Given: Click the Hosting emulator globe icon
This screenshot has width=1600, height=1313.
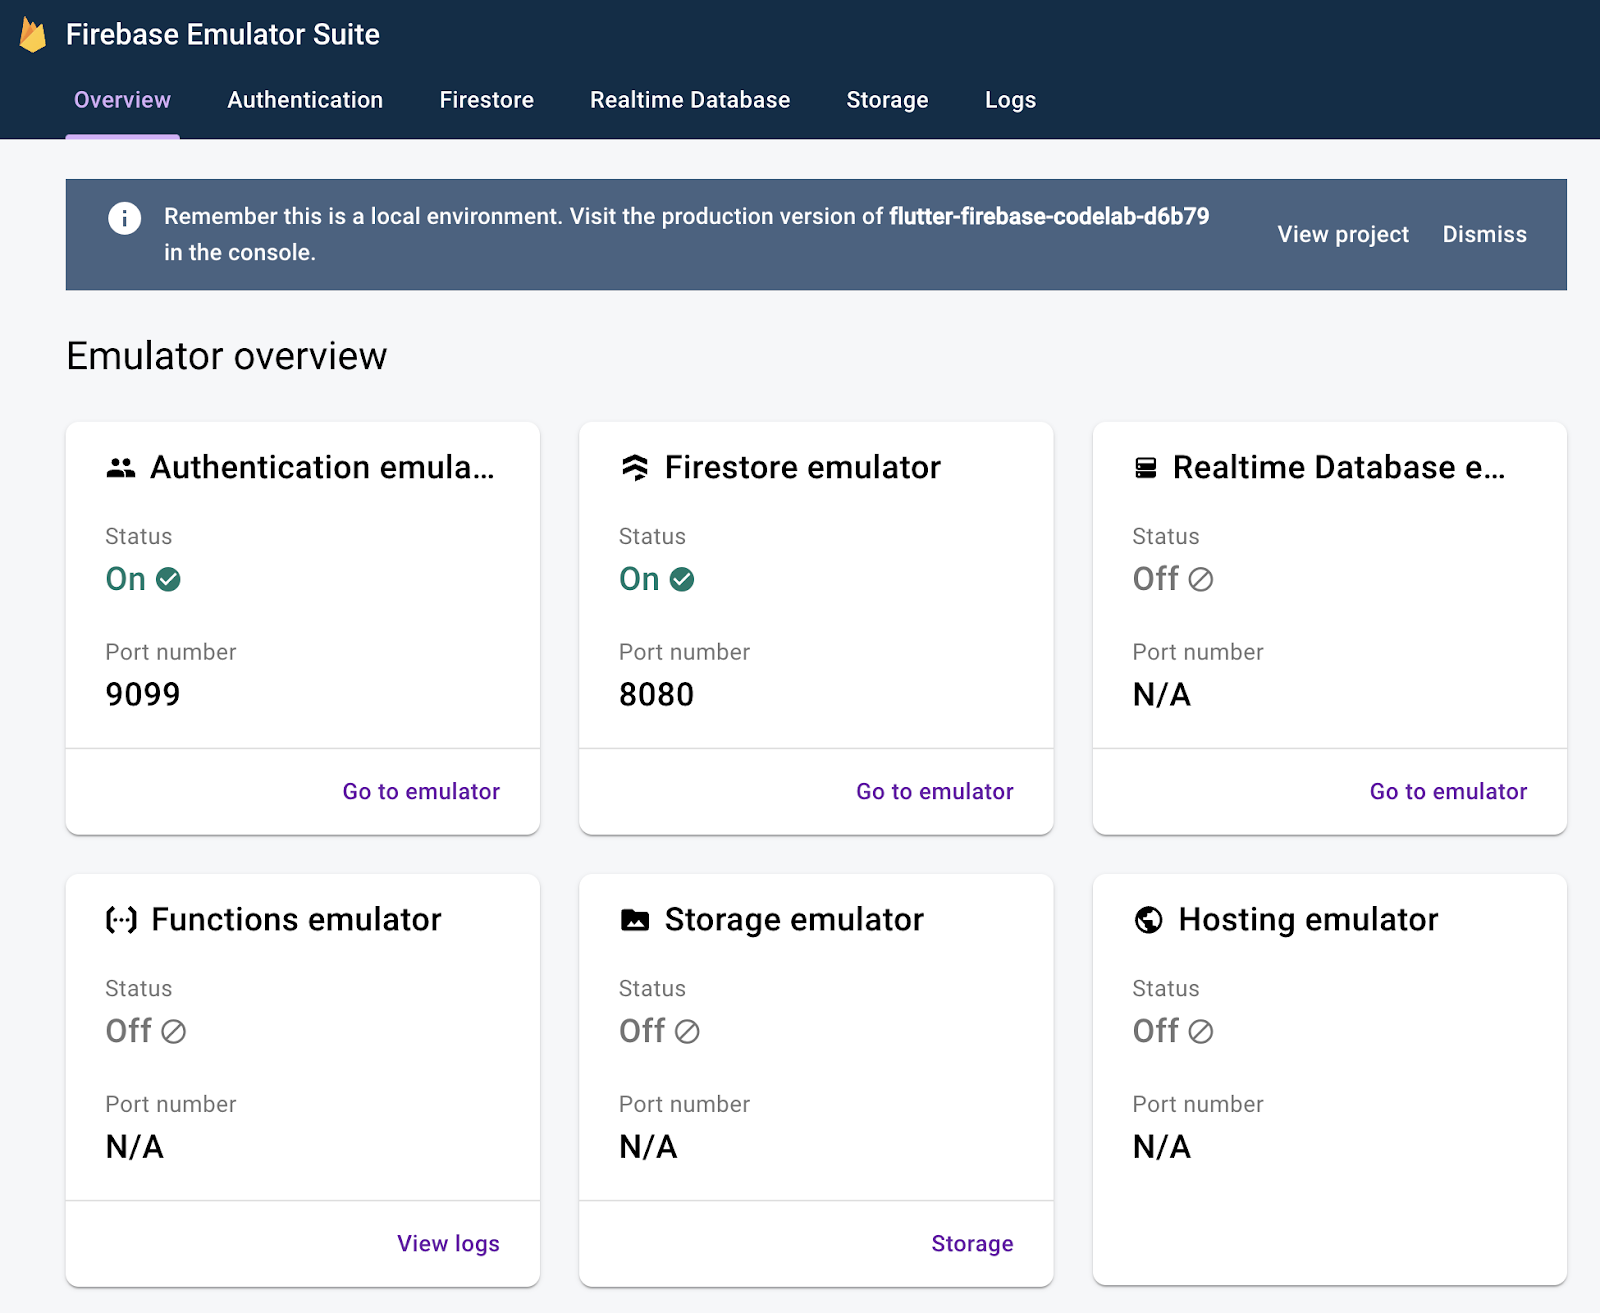Looking at the screenshot, I should (1149, 920).
